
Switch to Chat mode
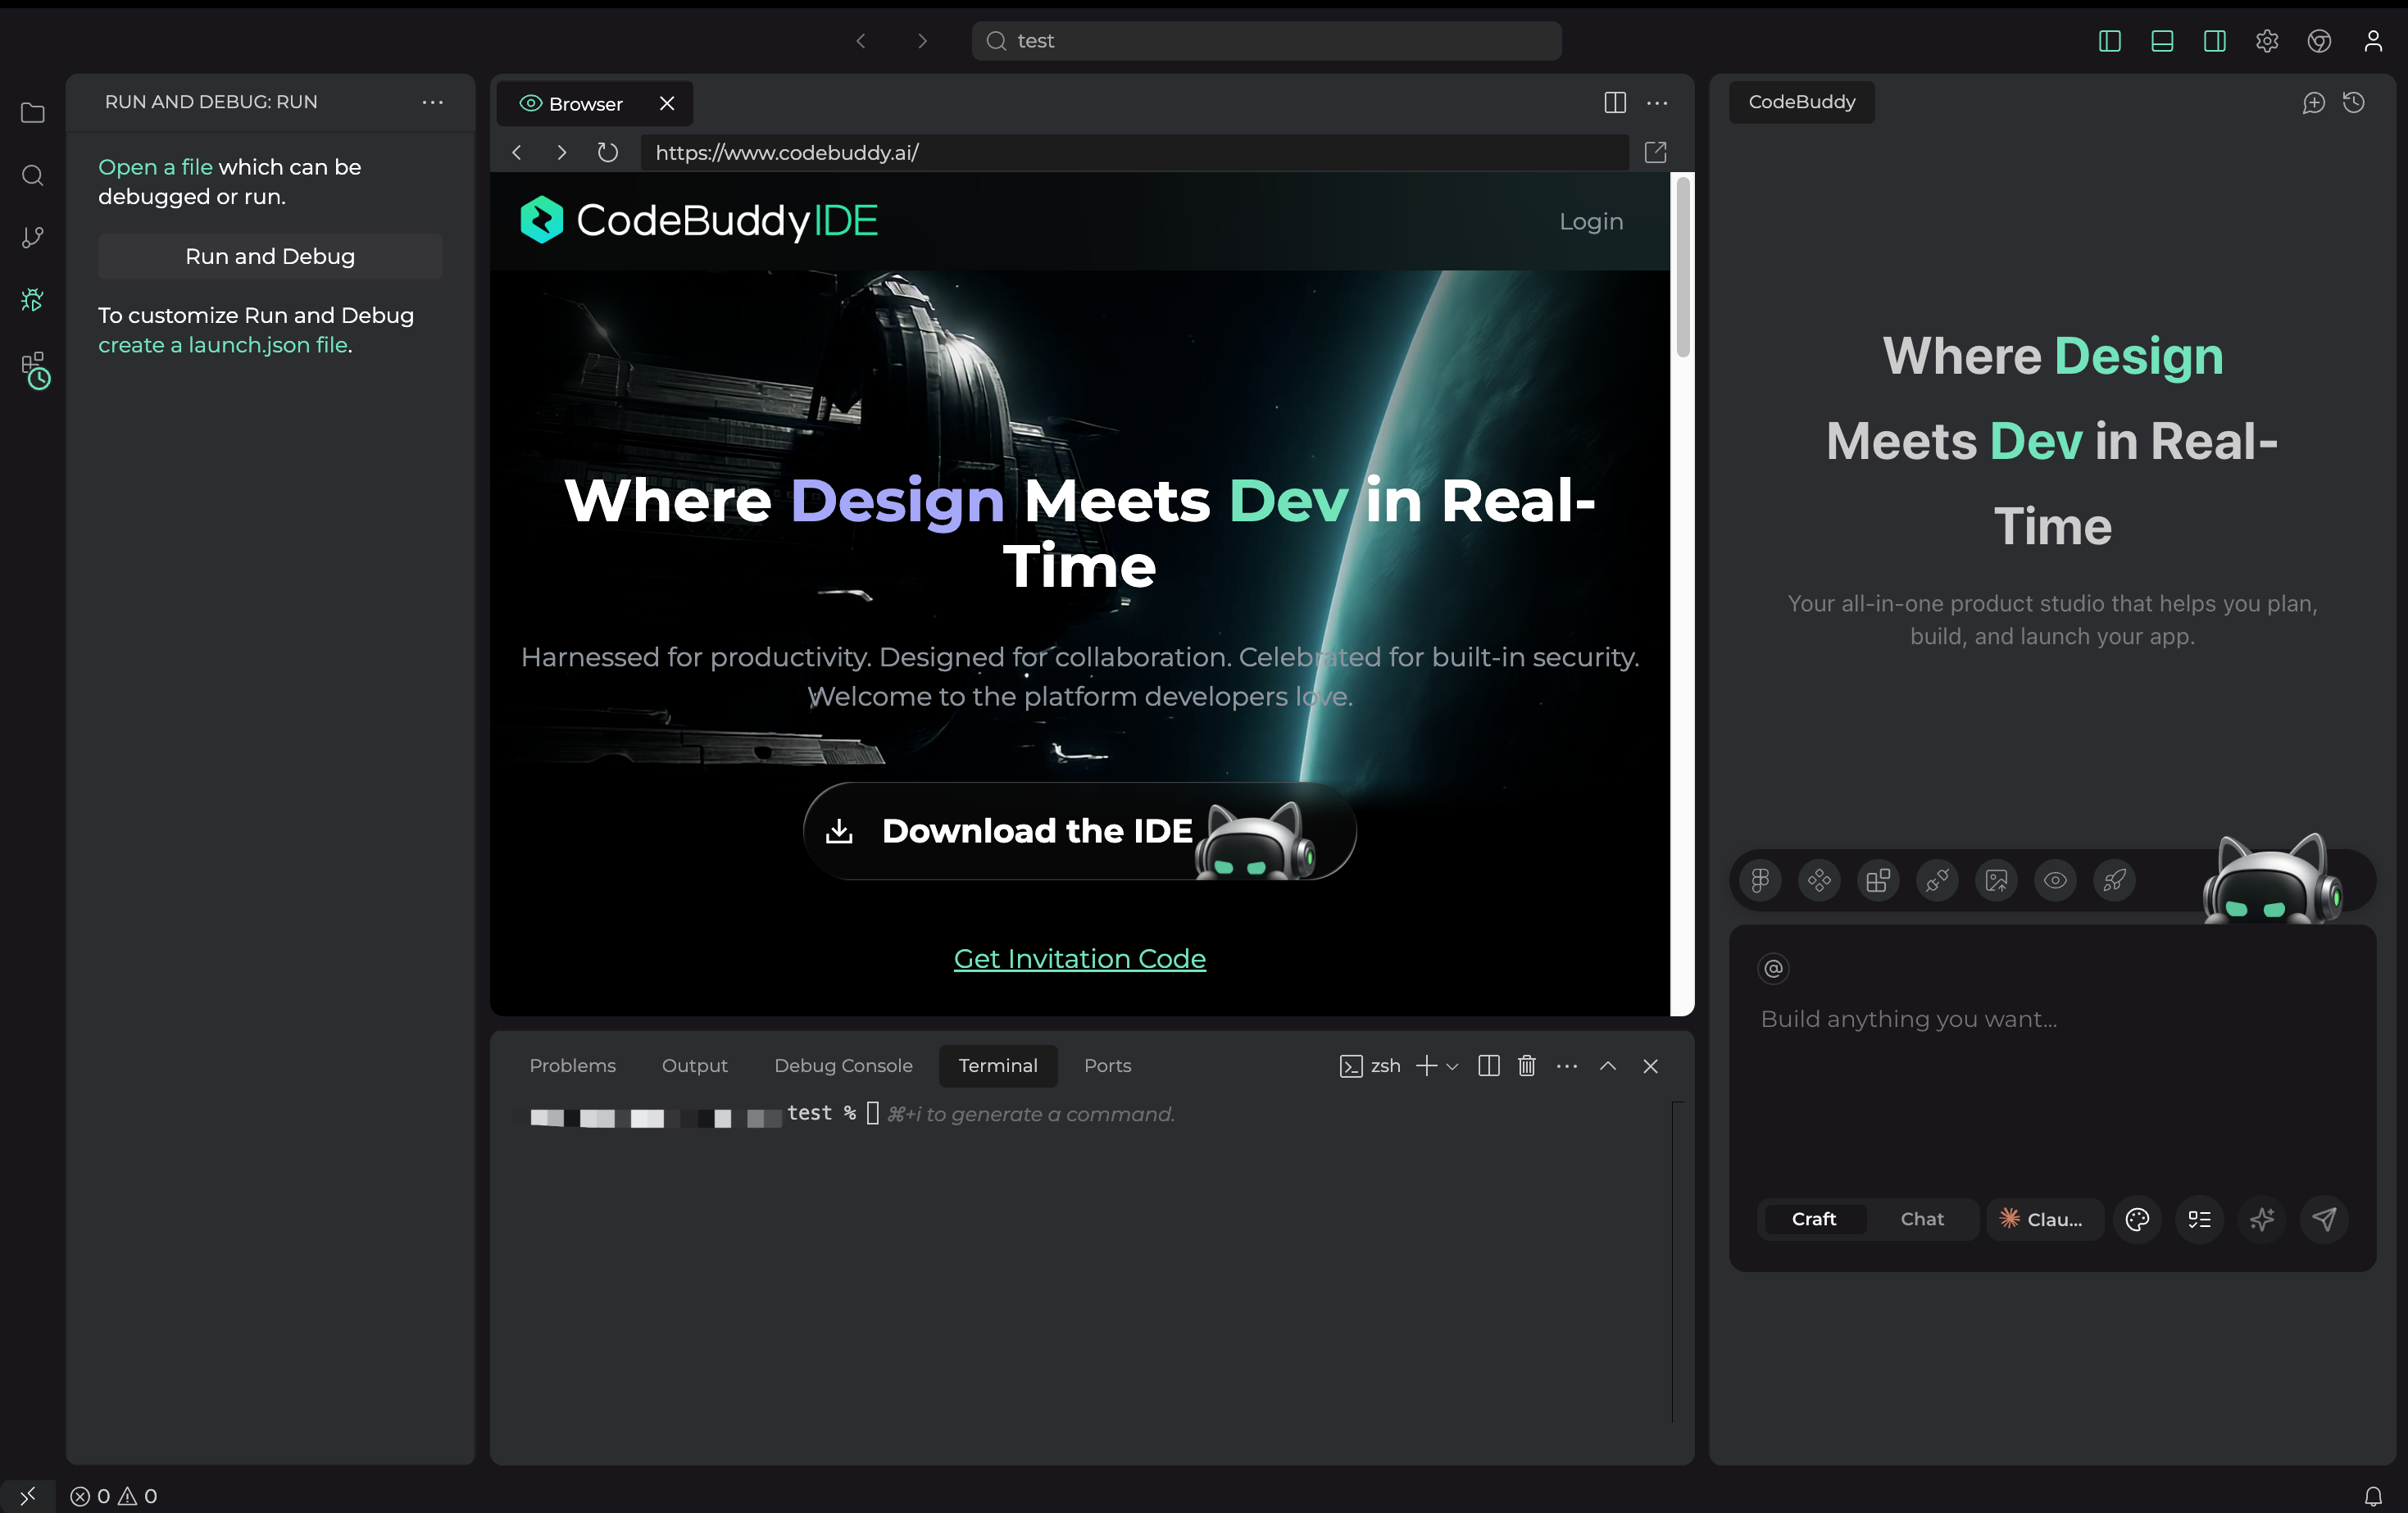[1921, 1219]
